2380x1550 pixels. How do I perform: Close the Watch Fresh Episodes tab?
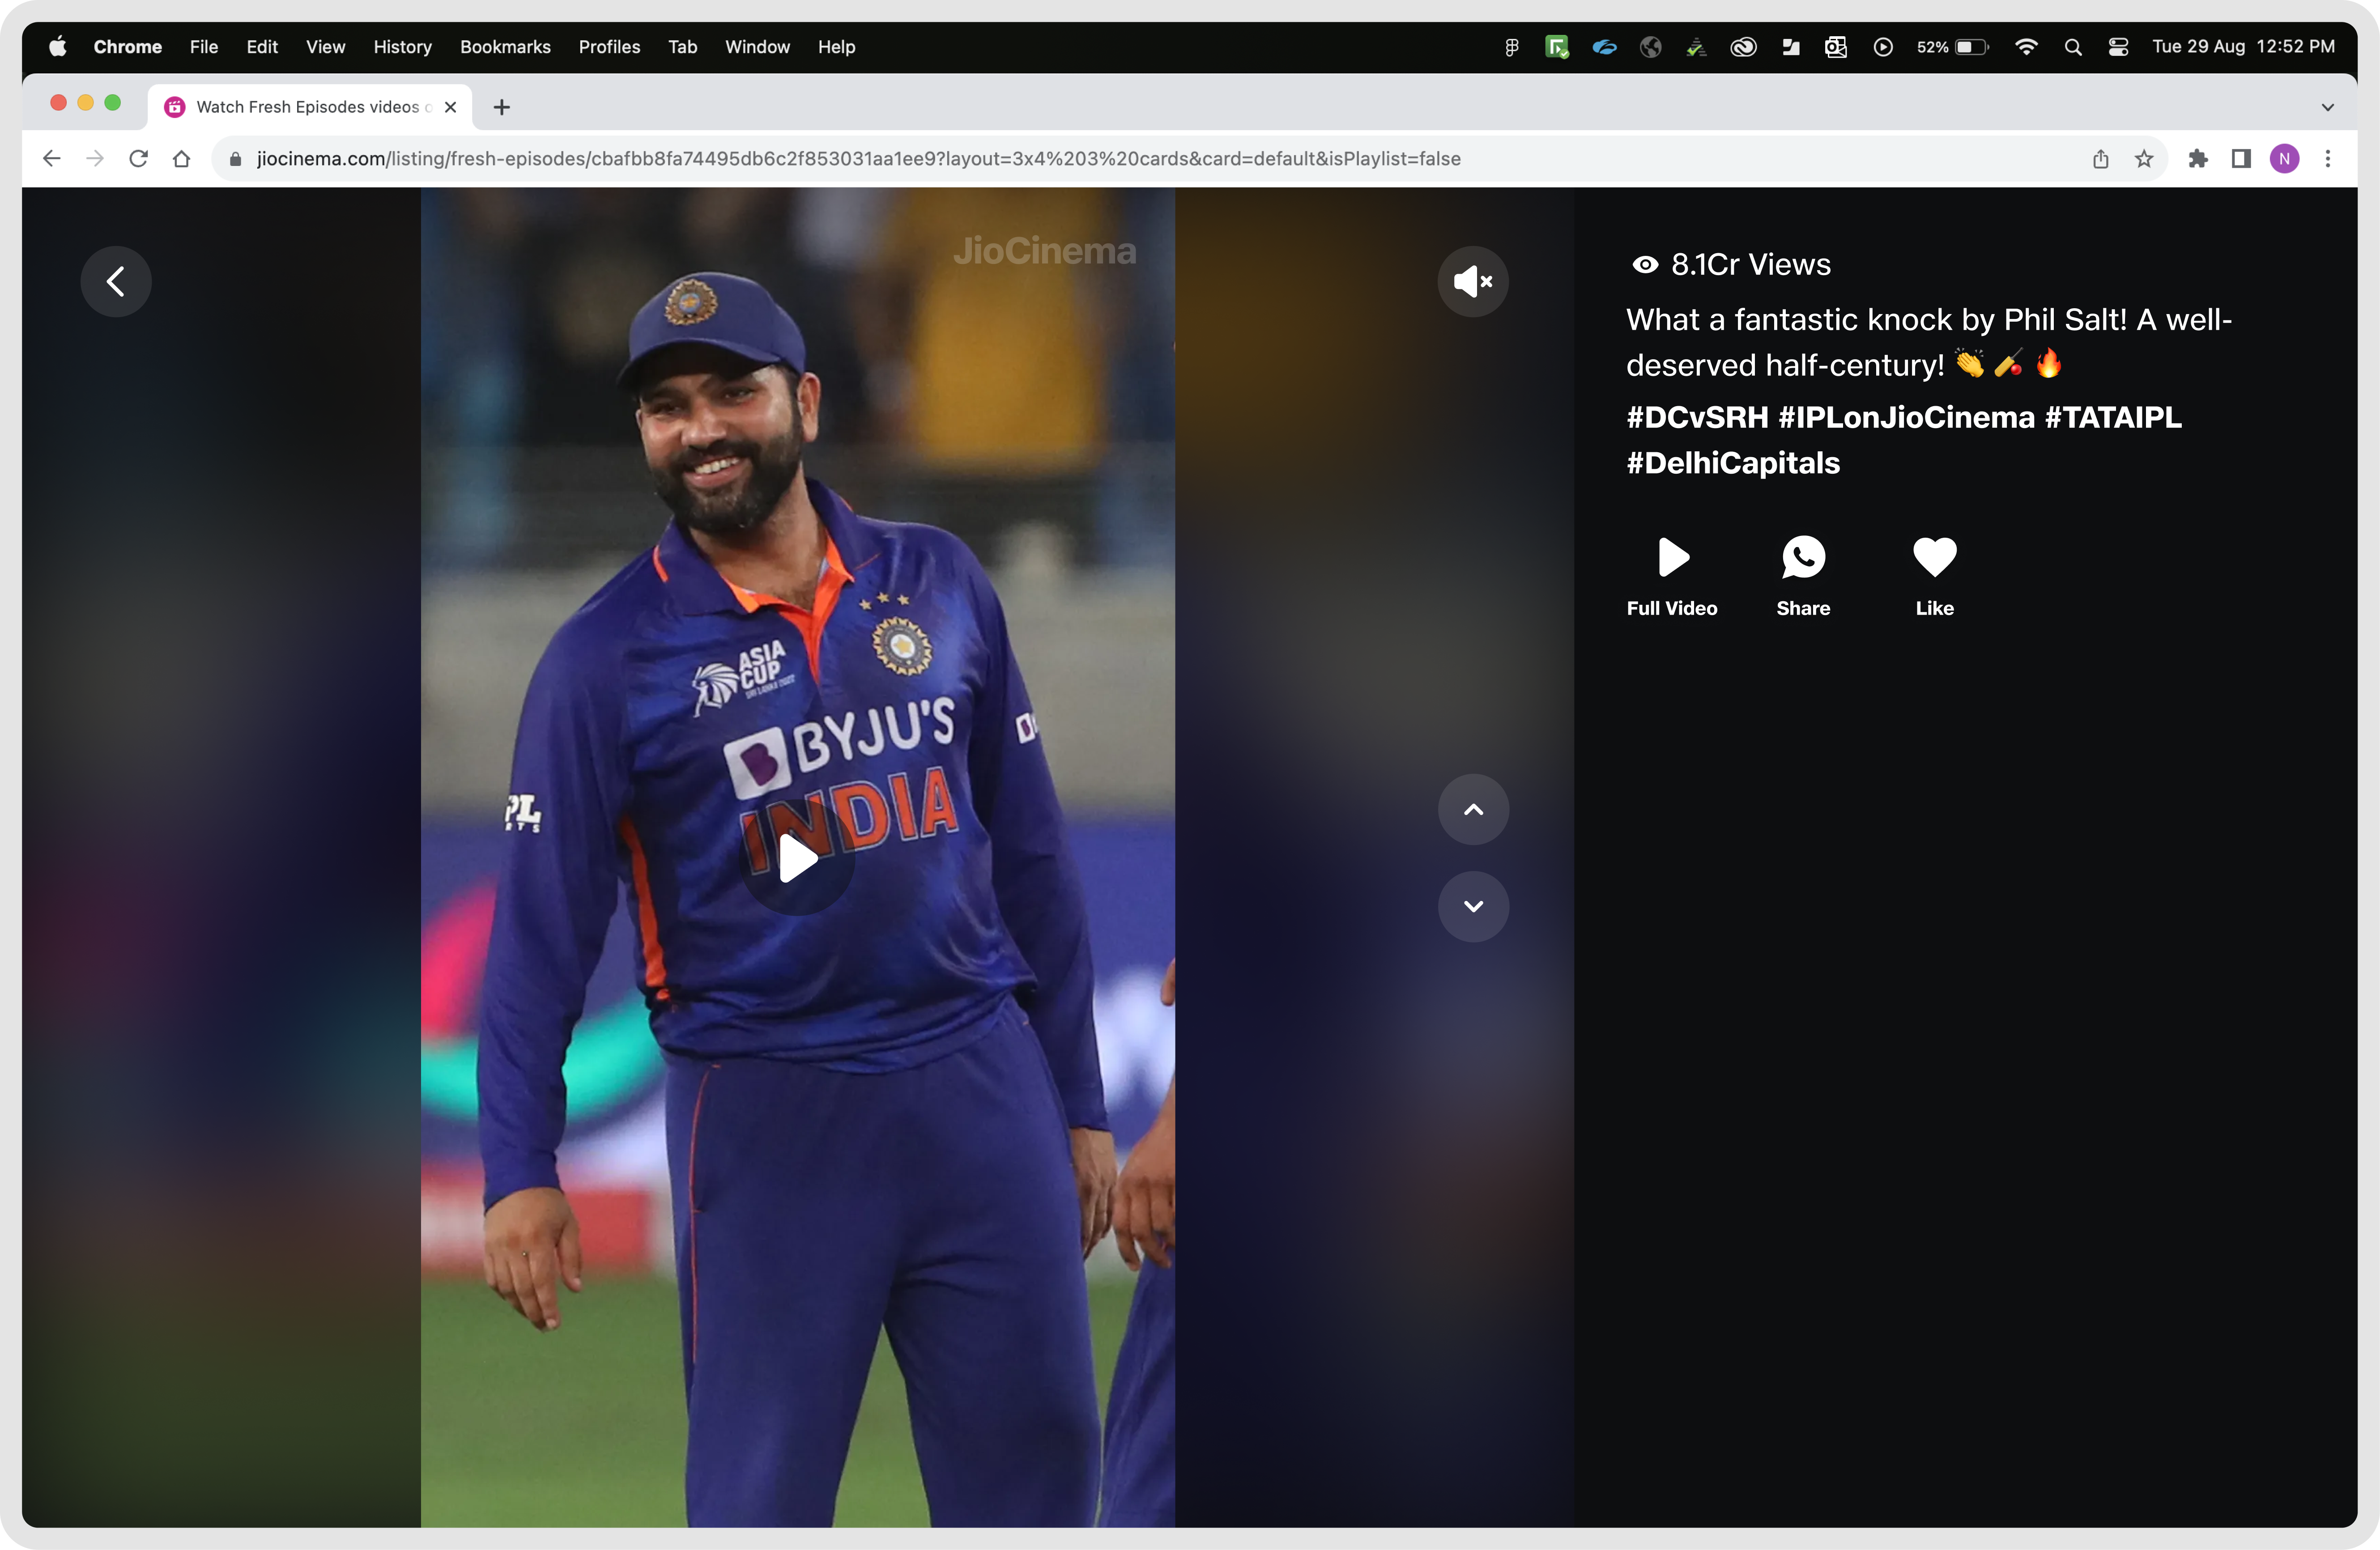450,107
